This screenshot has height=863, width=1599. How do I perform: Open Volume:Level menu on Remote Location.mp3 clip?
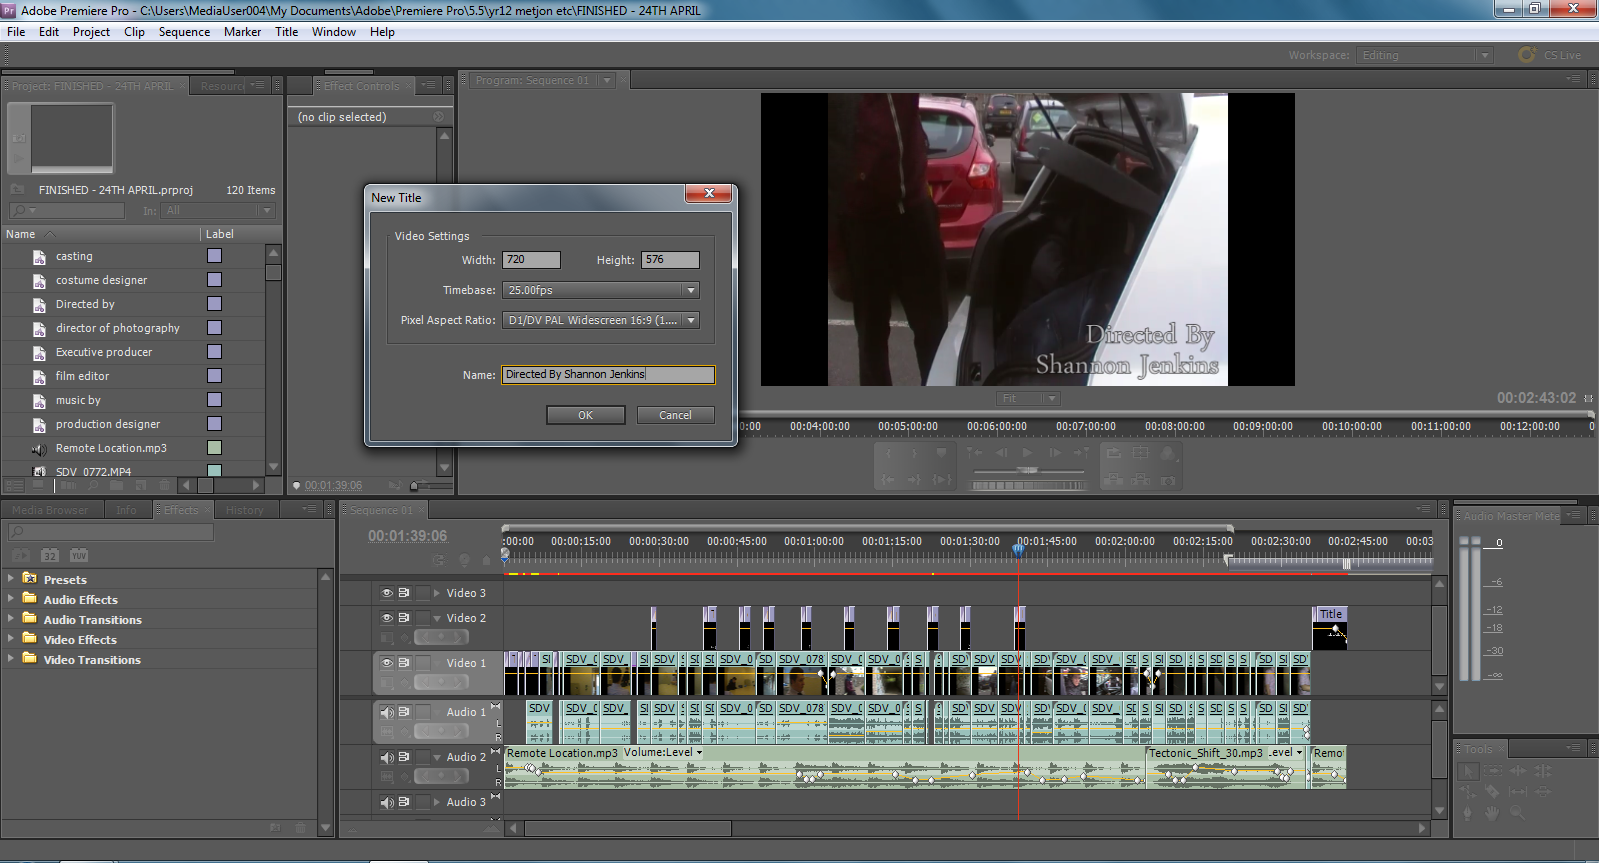pyautogui.click(x=663, y=753)
